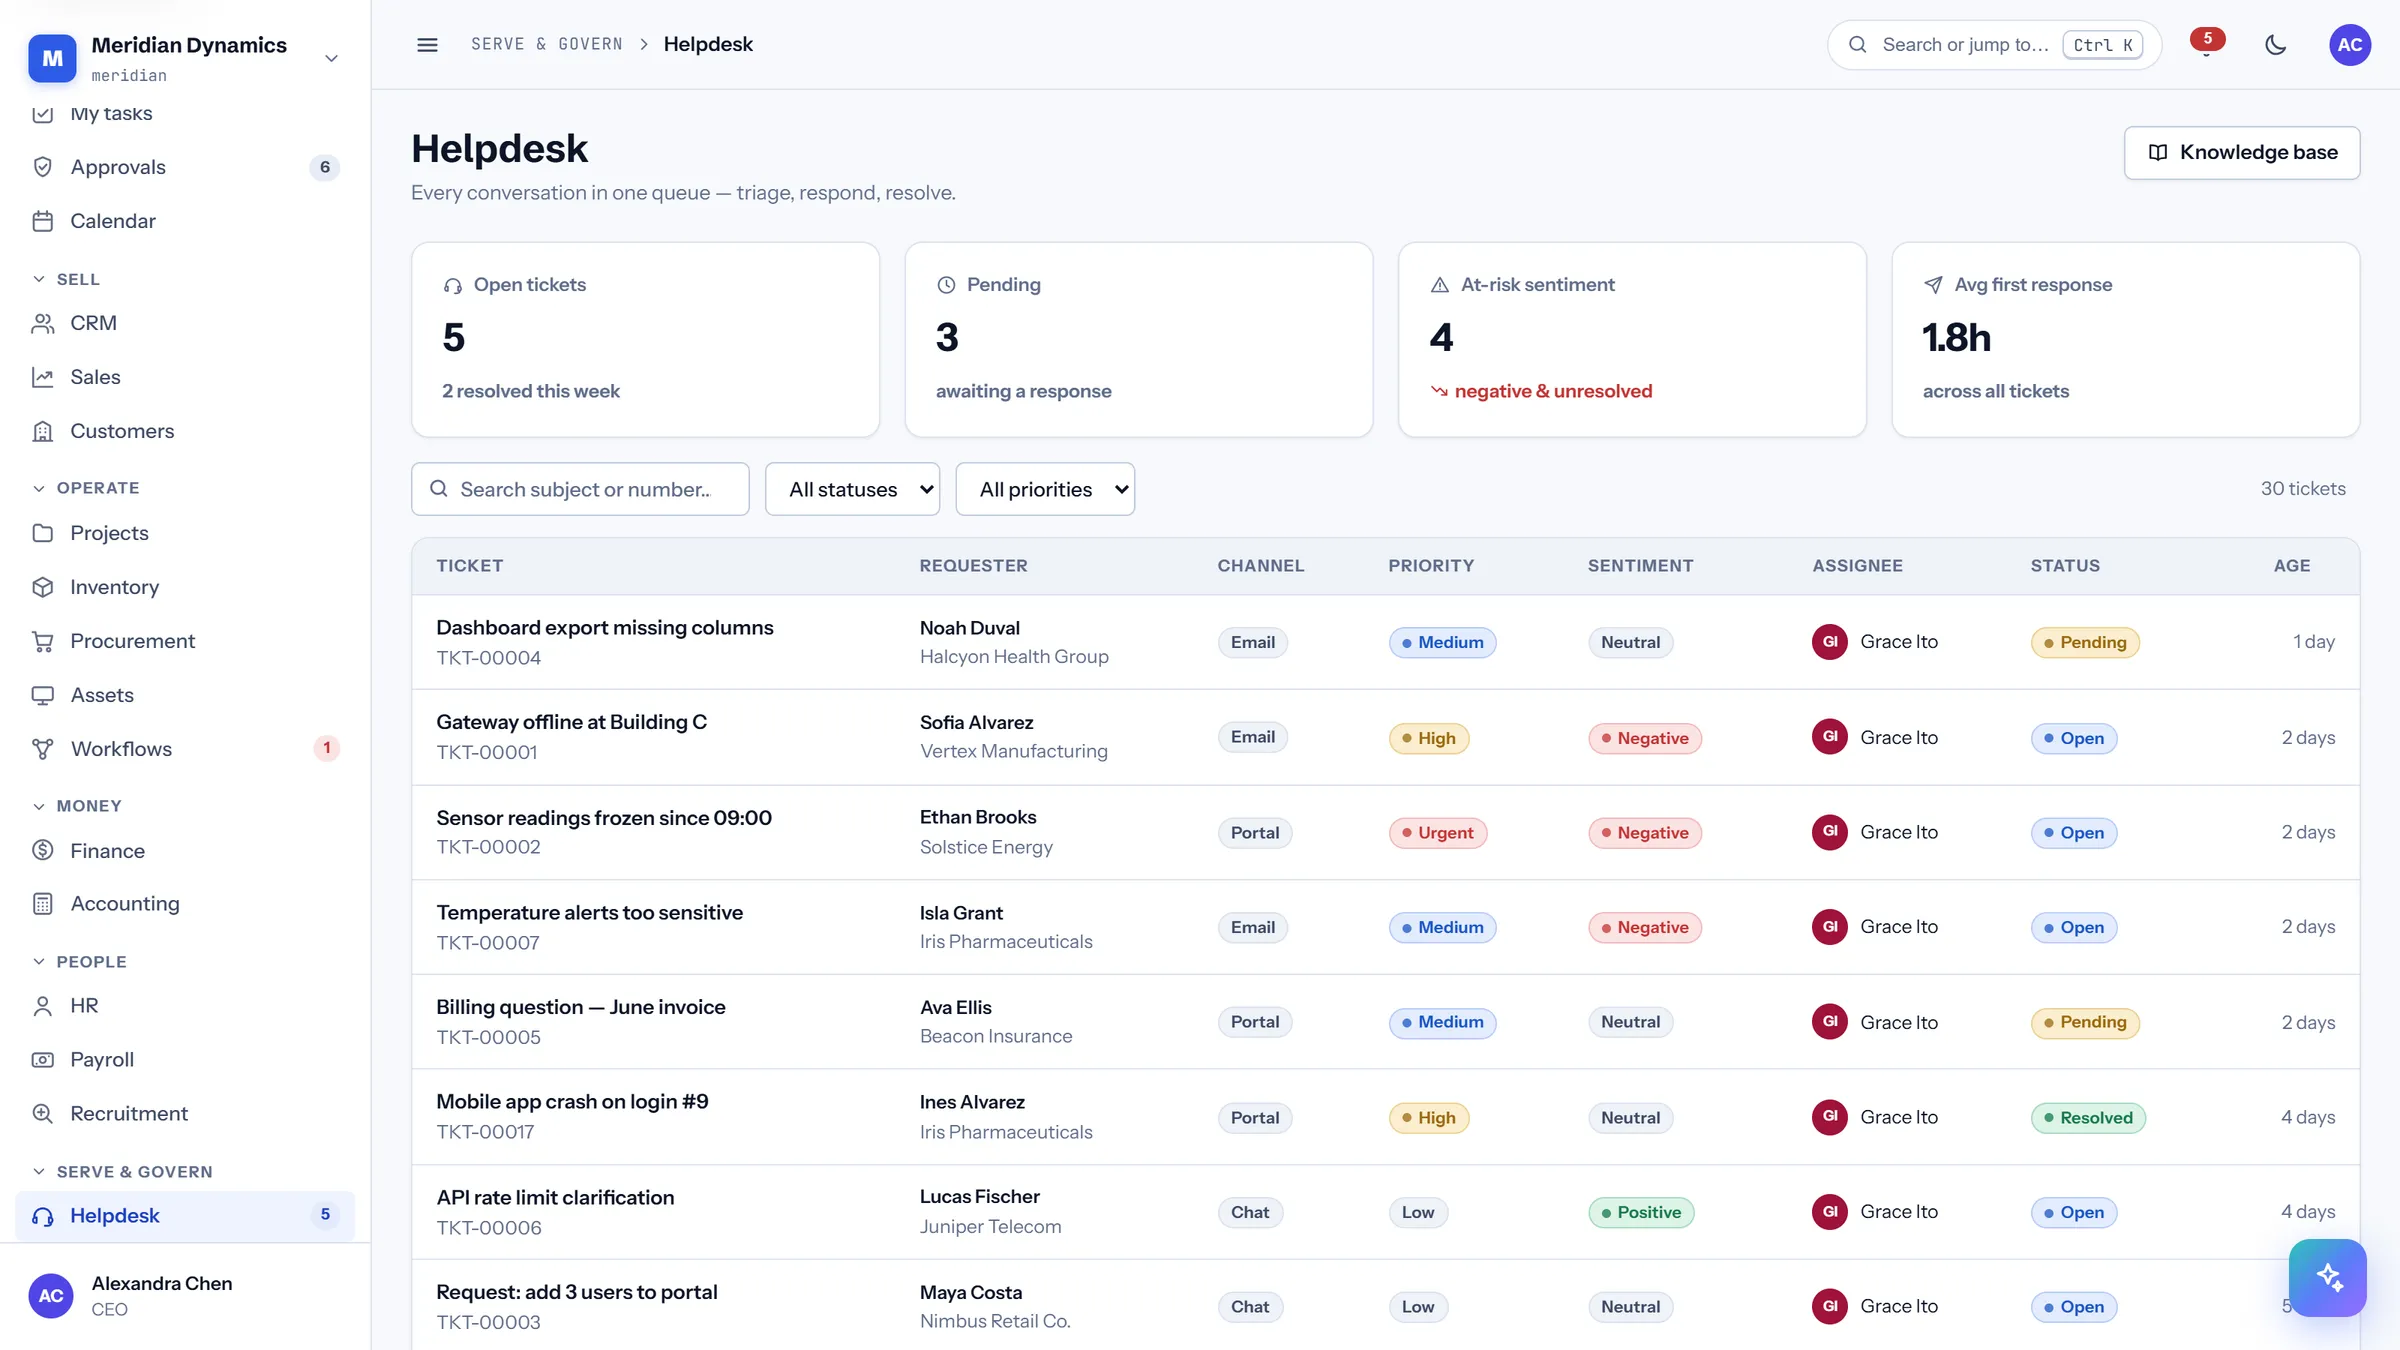Switch to dark mode using the moon icon
The width and height of the screenshot is (2400, 1350).
[x=2275, y=44]
